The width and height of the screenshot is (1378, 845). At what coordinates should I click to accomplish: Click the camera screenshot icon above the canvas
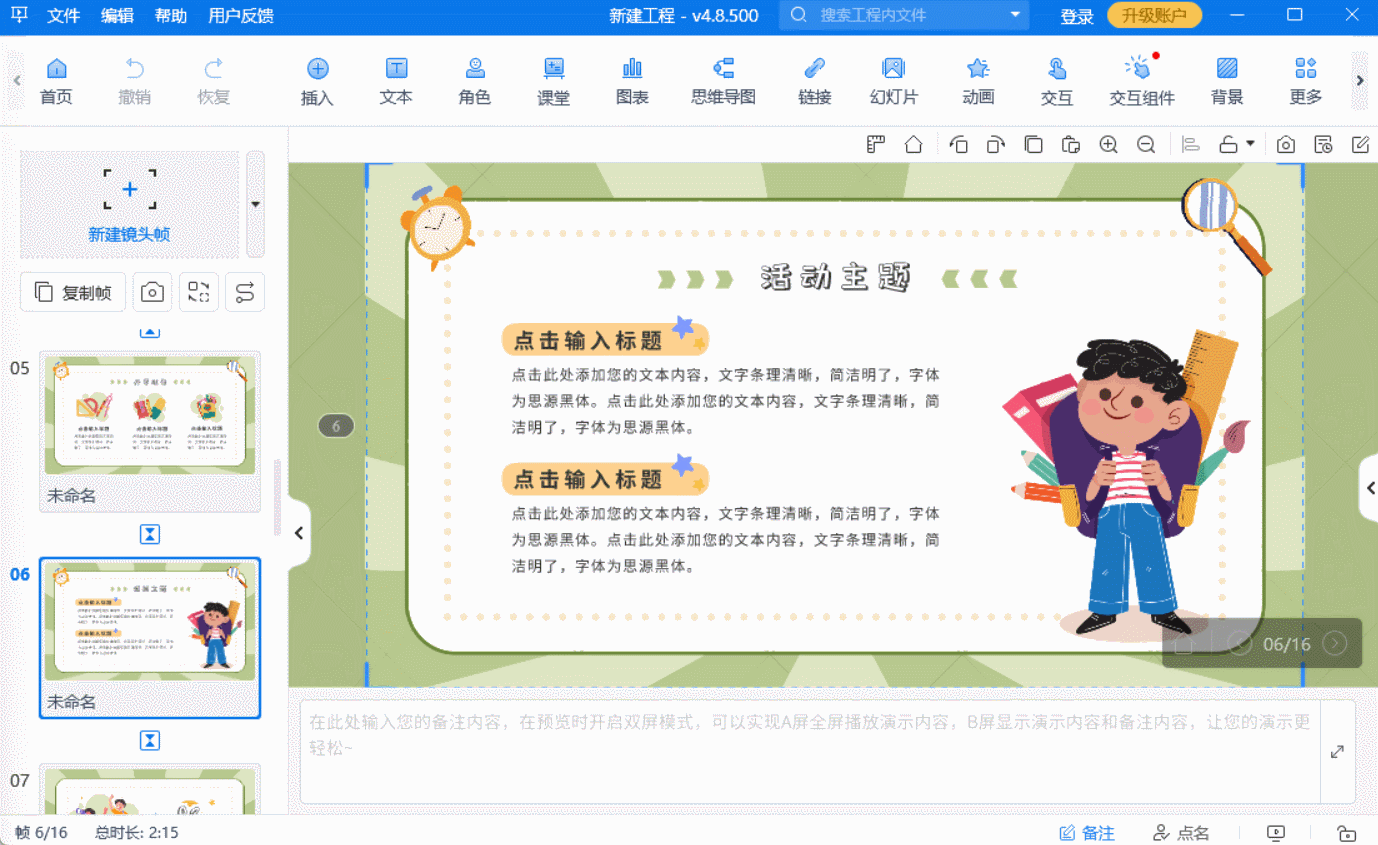pos(1286,144)
